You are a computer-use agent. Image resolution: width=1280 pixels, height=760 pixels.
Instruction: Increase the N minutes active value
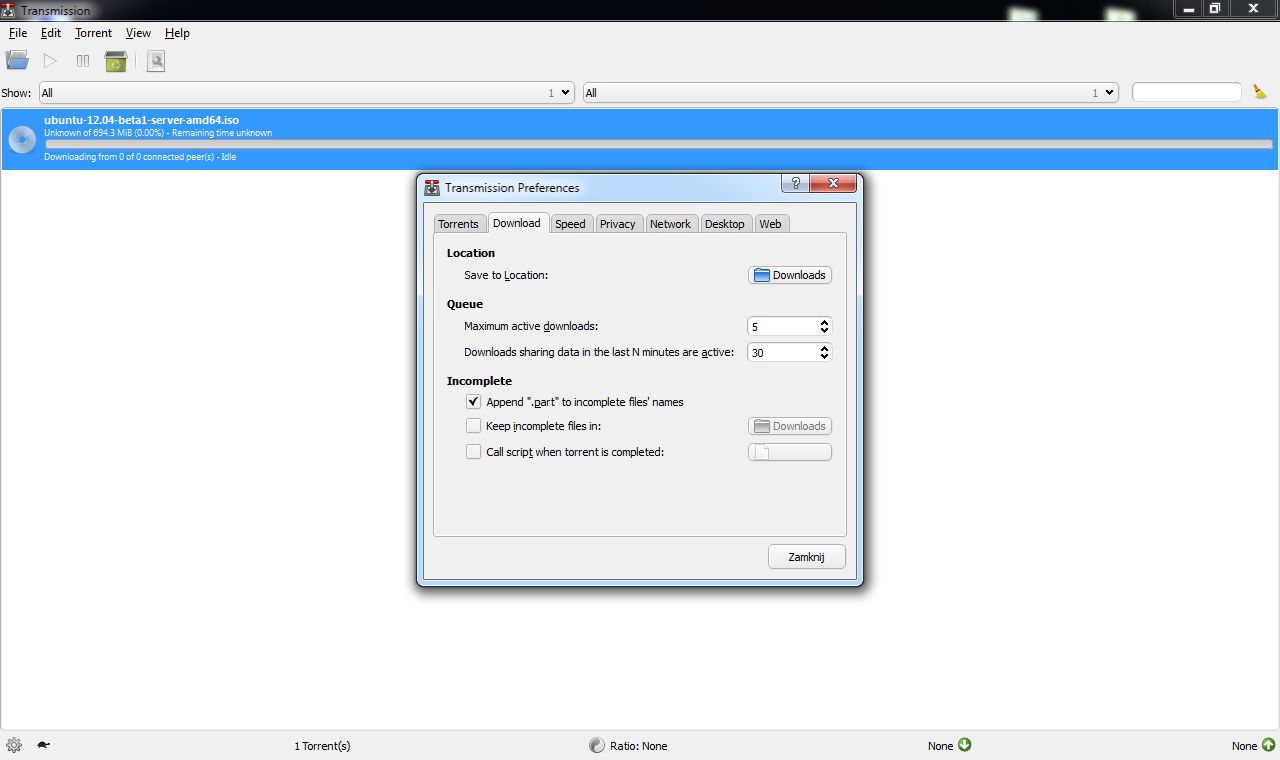tap(824, 348)
